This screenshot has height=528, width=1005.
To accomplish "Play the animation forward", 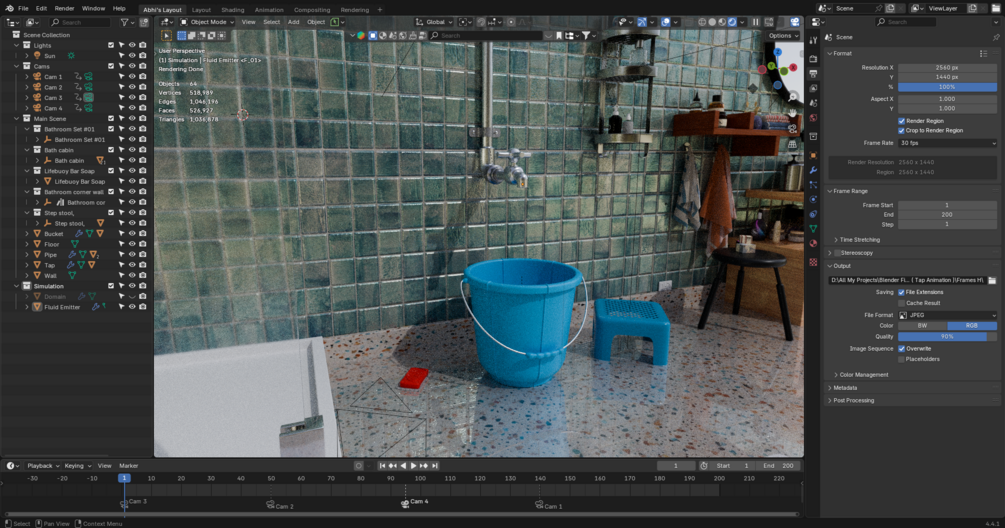I will (x=413, y=466).
